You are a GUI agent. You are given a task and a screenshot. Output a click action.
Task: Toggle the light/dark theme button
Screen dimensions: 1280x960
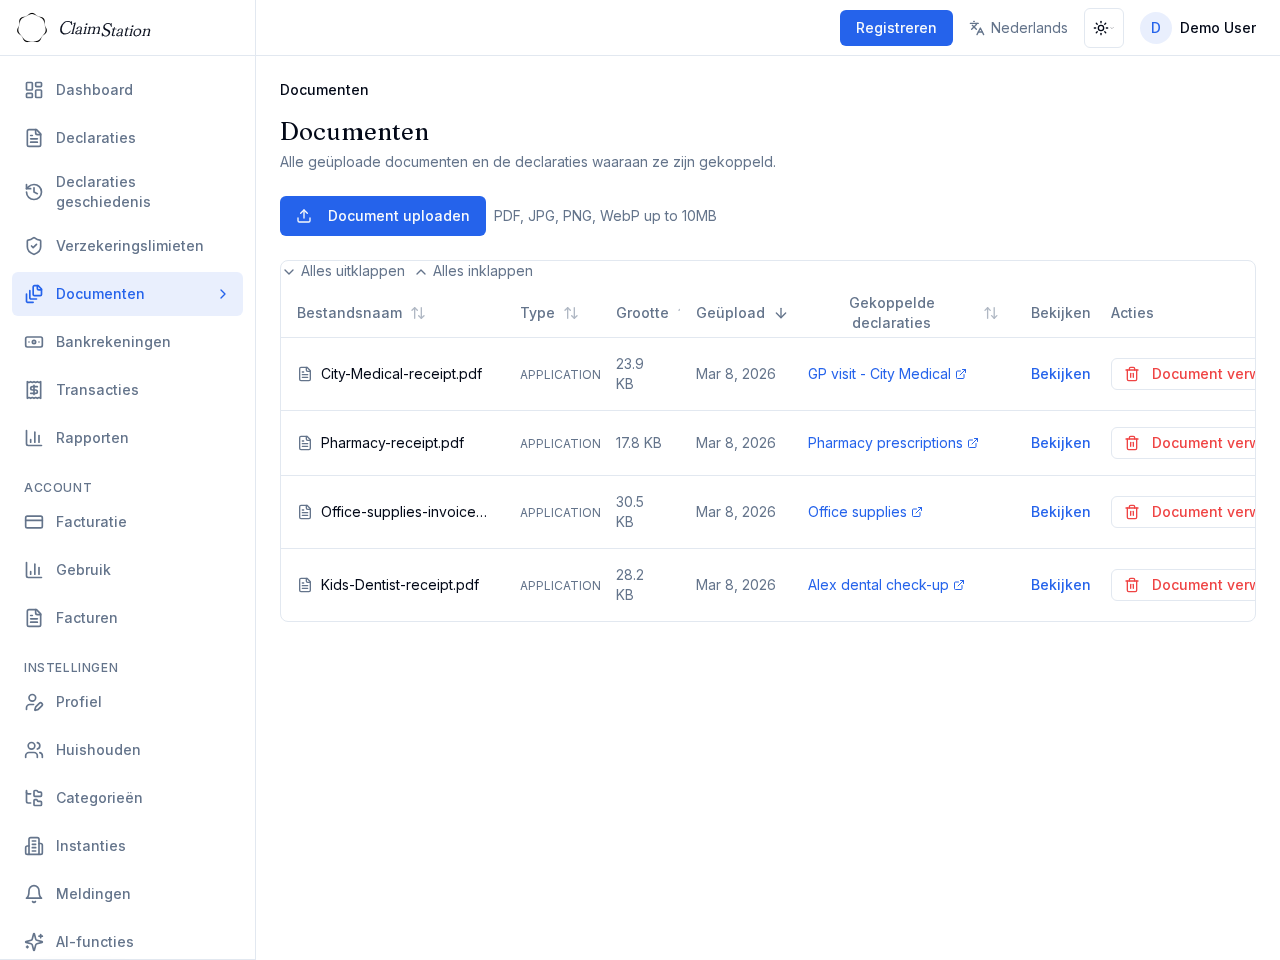tap(1103, 28)
